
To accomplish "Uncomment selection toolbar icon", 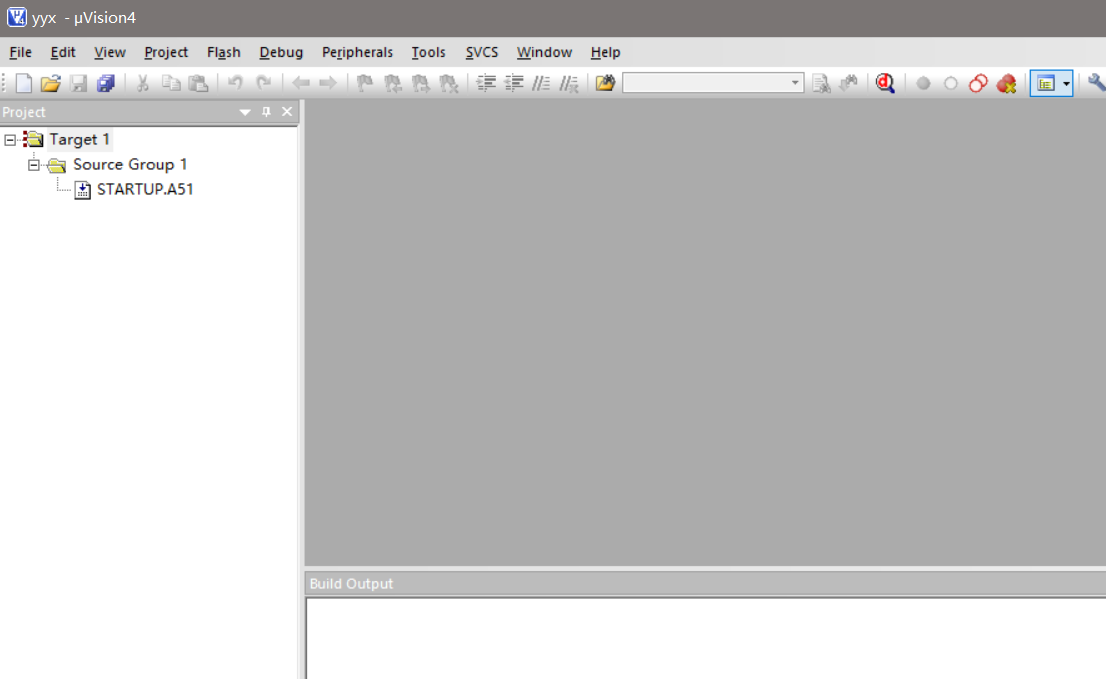I will pos(569,83).
